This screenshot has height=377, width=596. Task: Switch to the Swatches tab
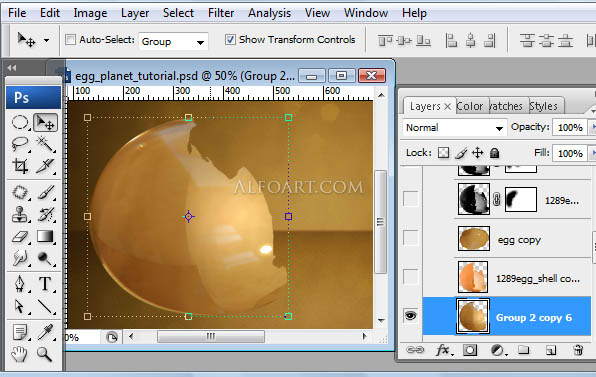(x=506, y=106)
